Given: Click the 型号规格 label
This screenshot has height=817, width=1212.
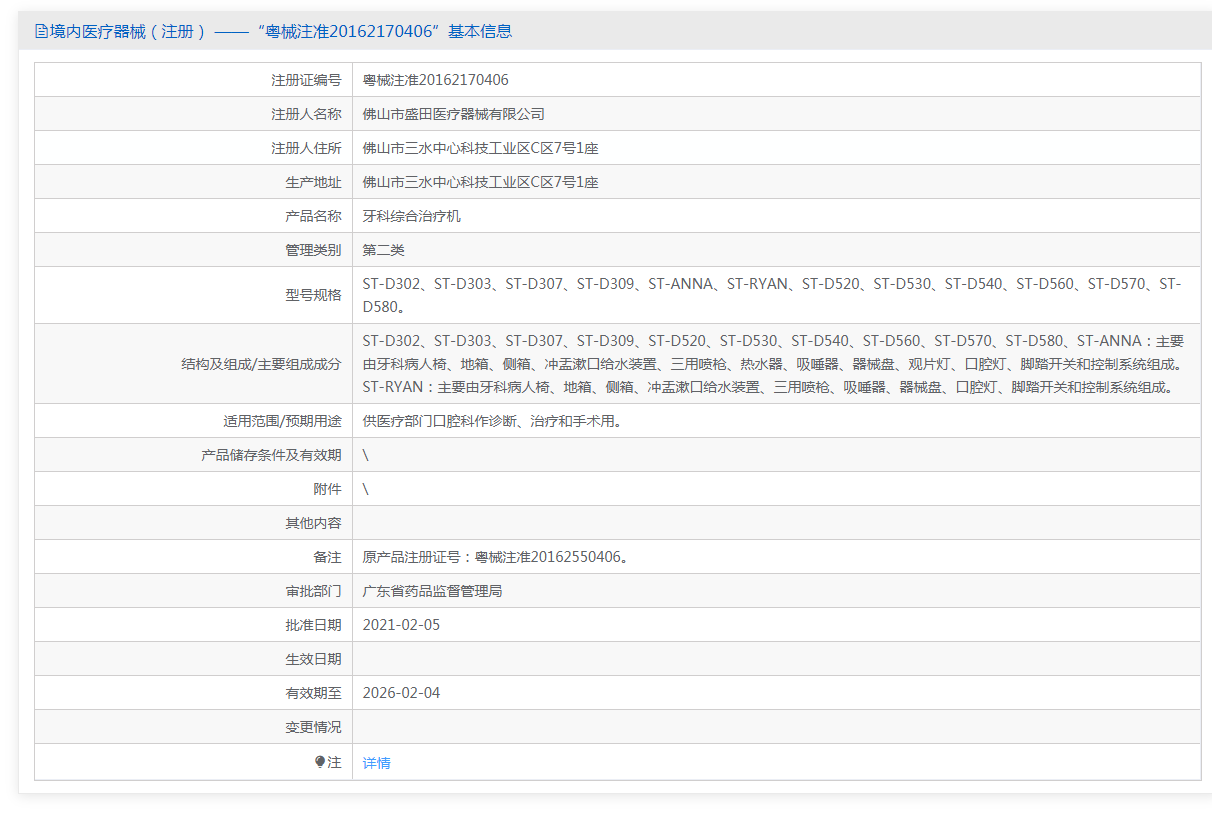Looking at the screenshot, I should pos(313,295).
